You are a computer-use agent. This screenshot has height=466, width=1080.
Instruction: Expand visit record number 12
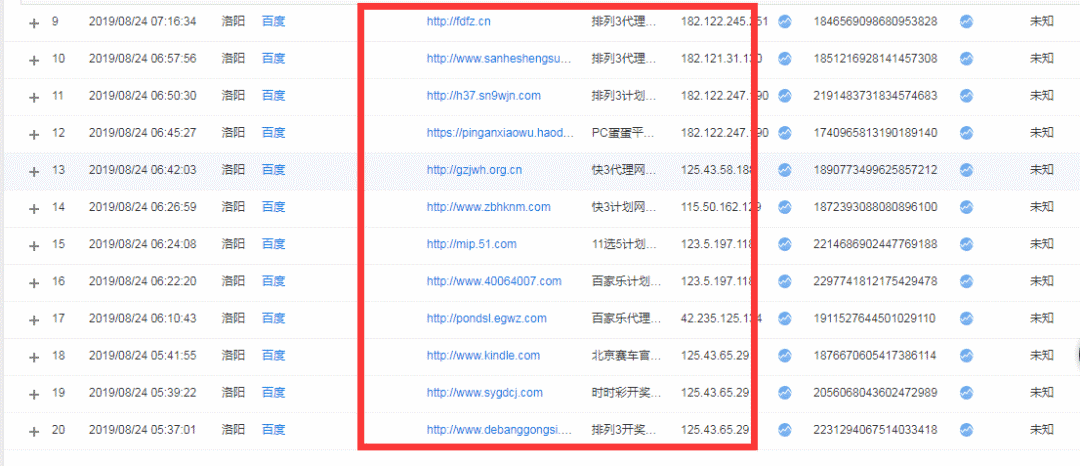coord(34,135)
